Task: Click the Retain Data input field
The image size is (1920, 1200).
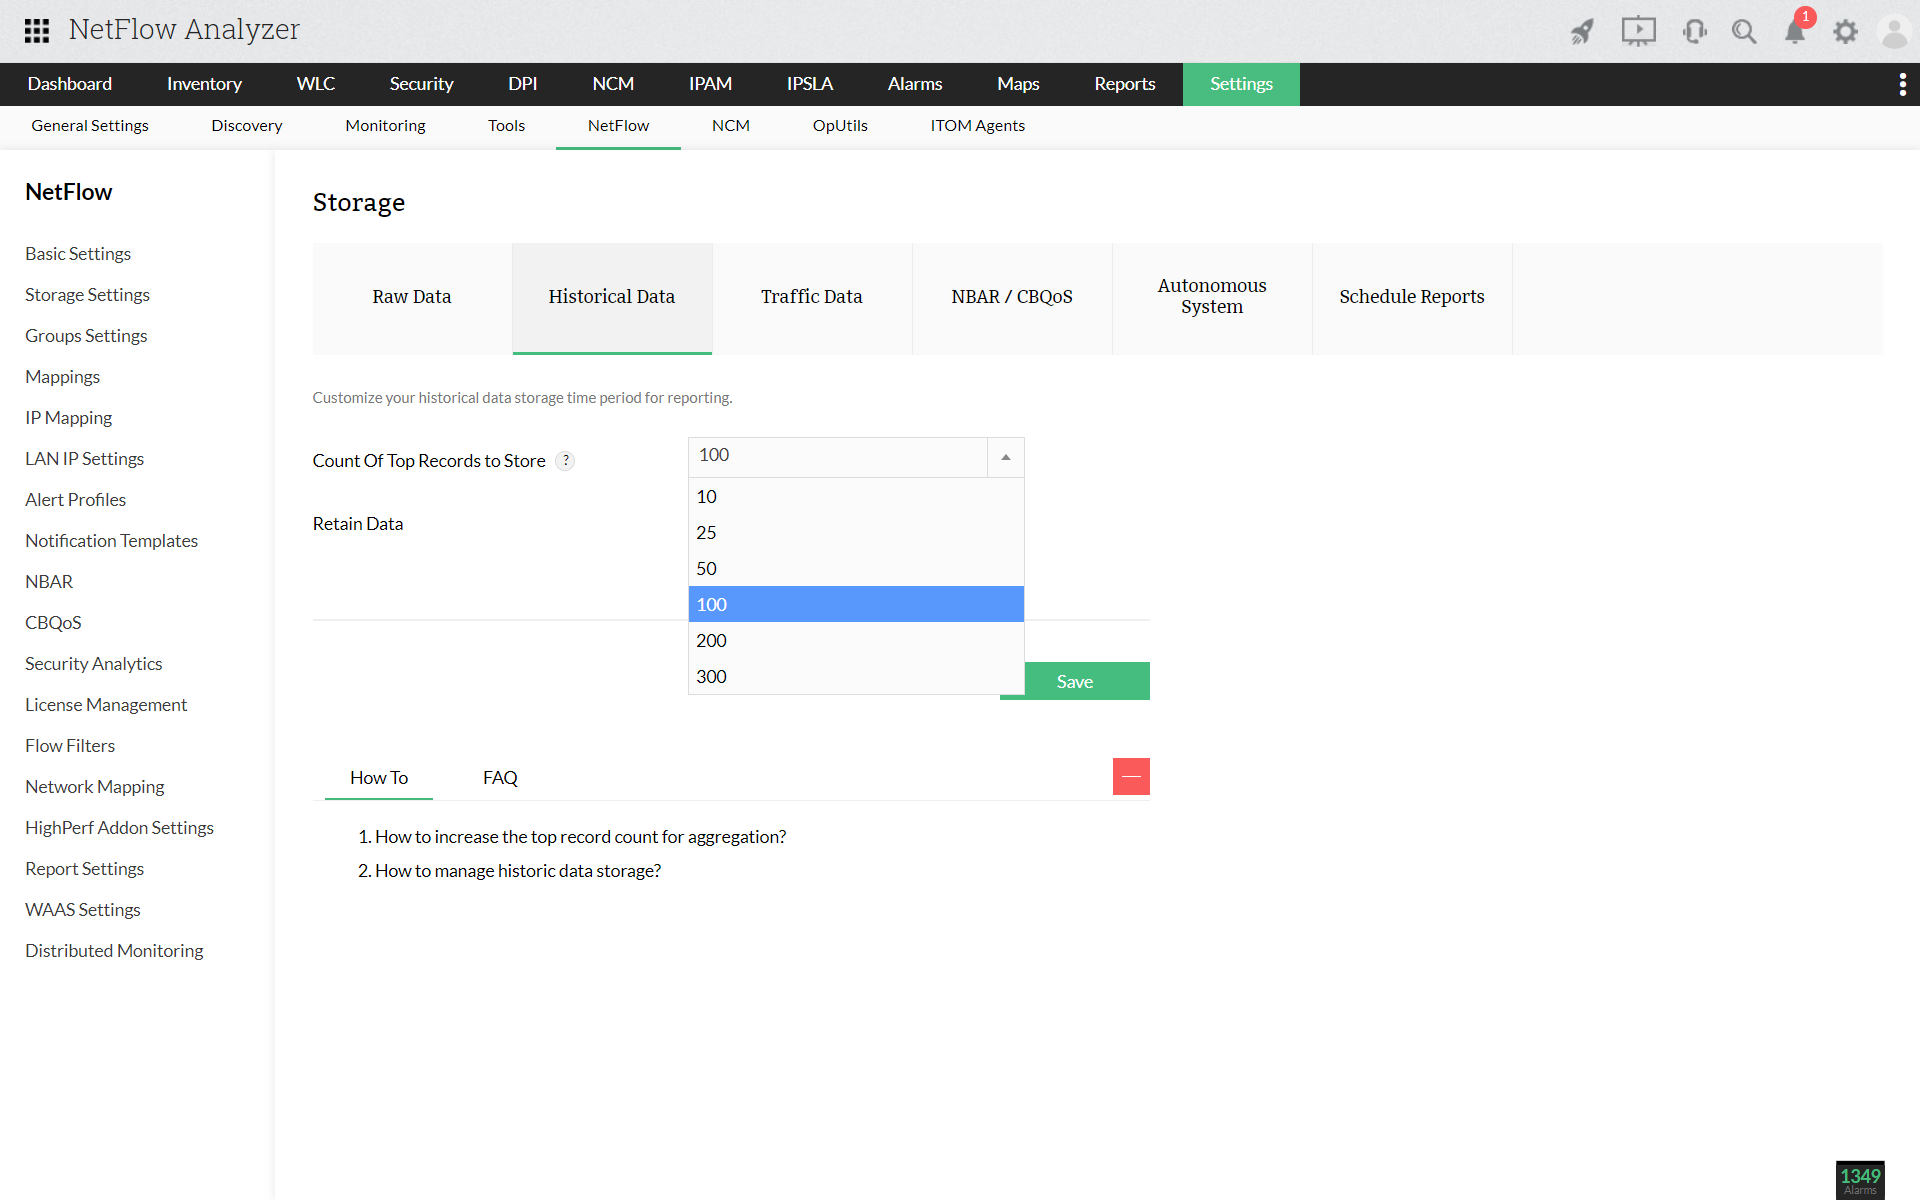Action: coord(854,523)
